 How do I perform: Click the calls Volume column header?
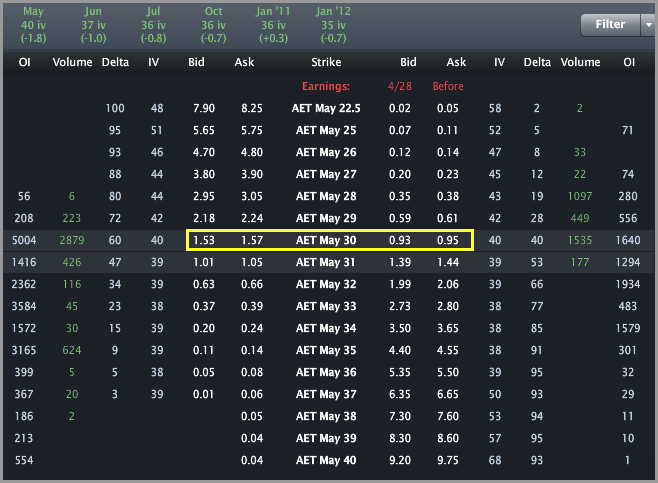click(72, 62)
